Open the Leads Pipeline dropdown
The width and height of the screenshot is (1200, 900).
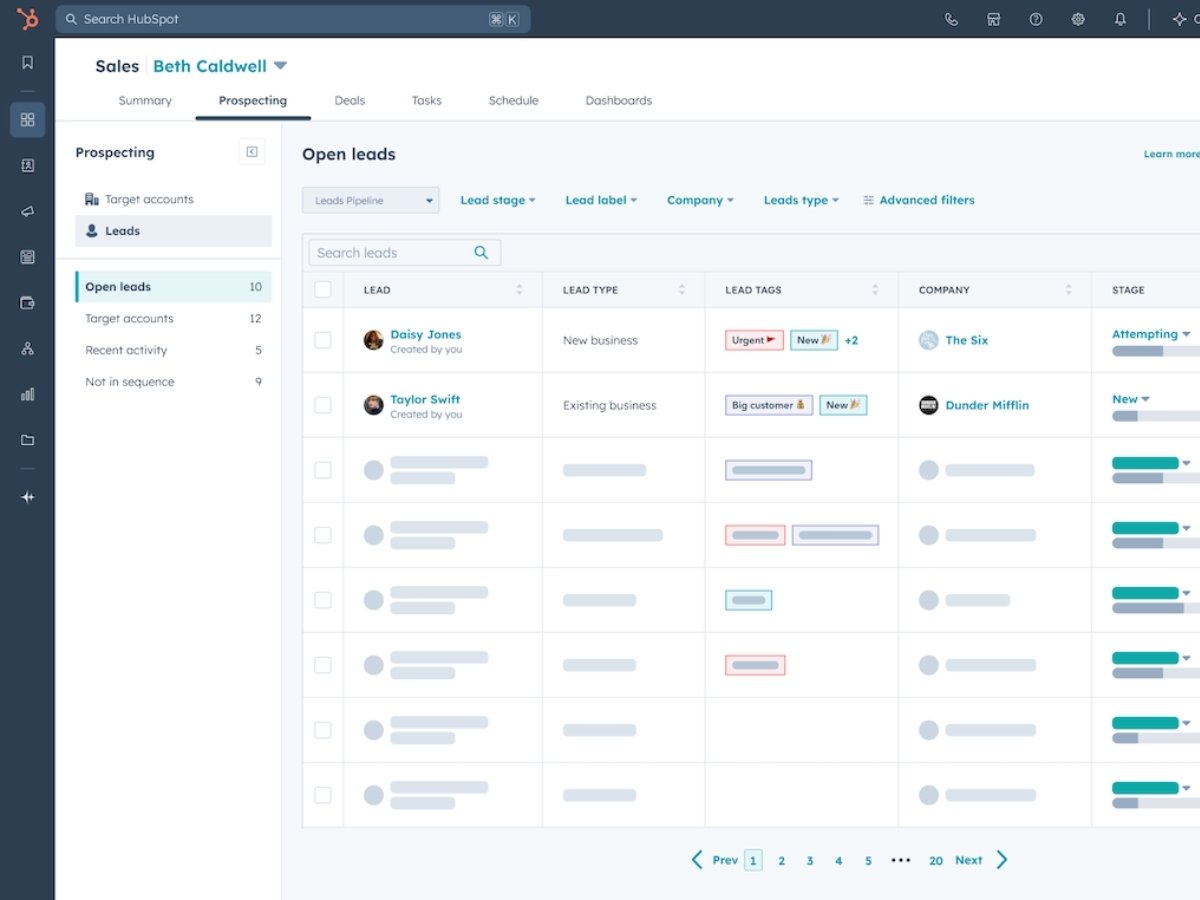tap(370, 200)
